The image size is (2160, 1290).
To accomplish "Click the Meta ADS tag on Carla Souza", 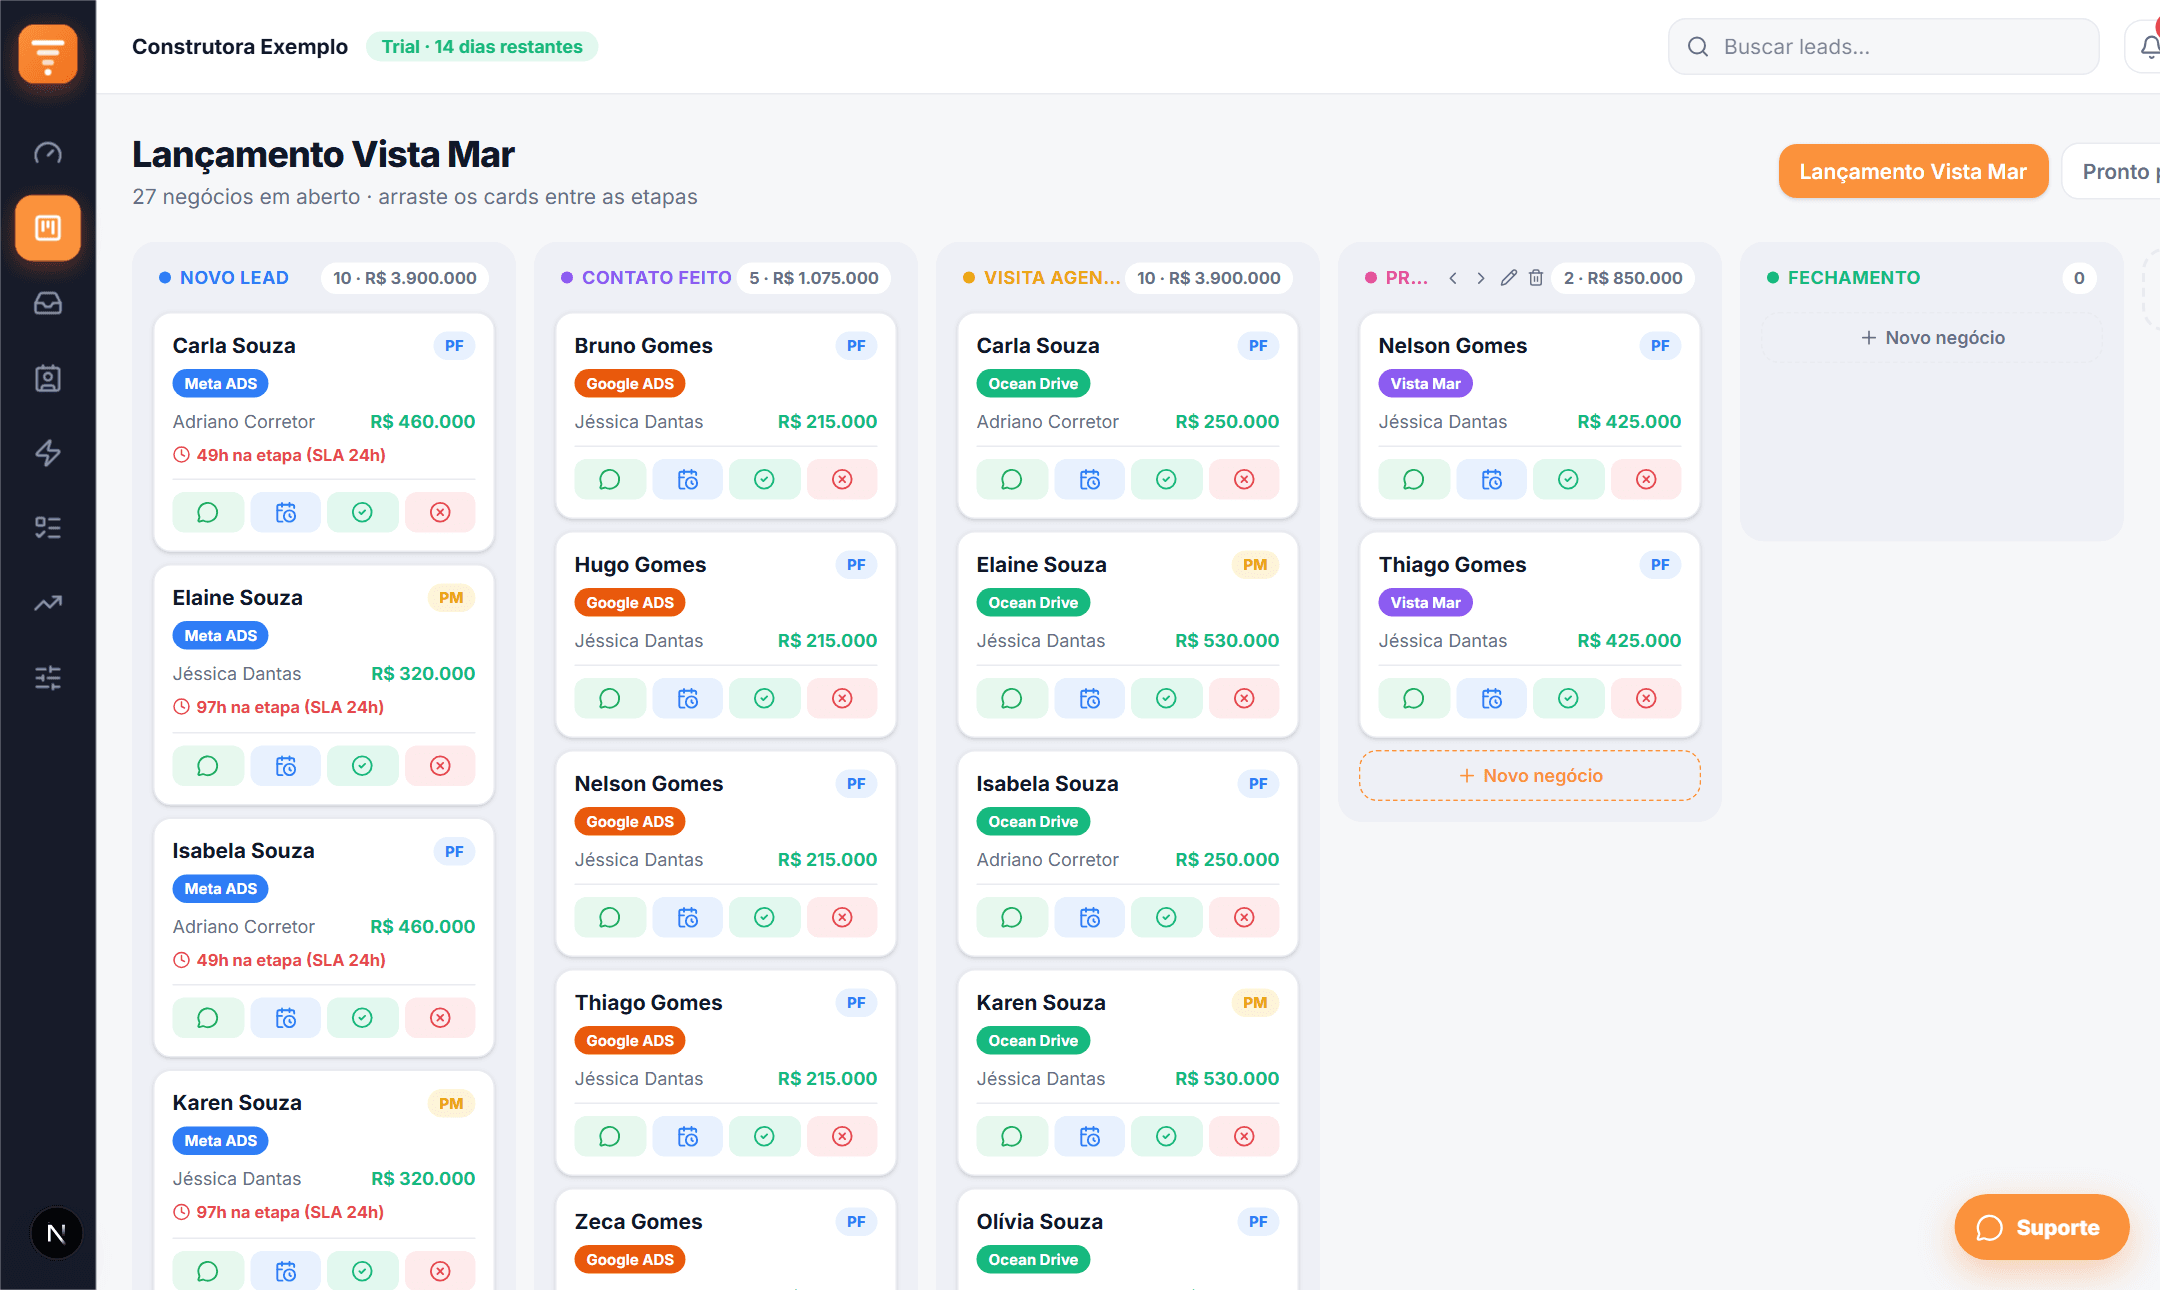I will (x=221, y=384).
